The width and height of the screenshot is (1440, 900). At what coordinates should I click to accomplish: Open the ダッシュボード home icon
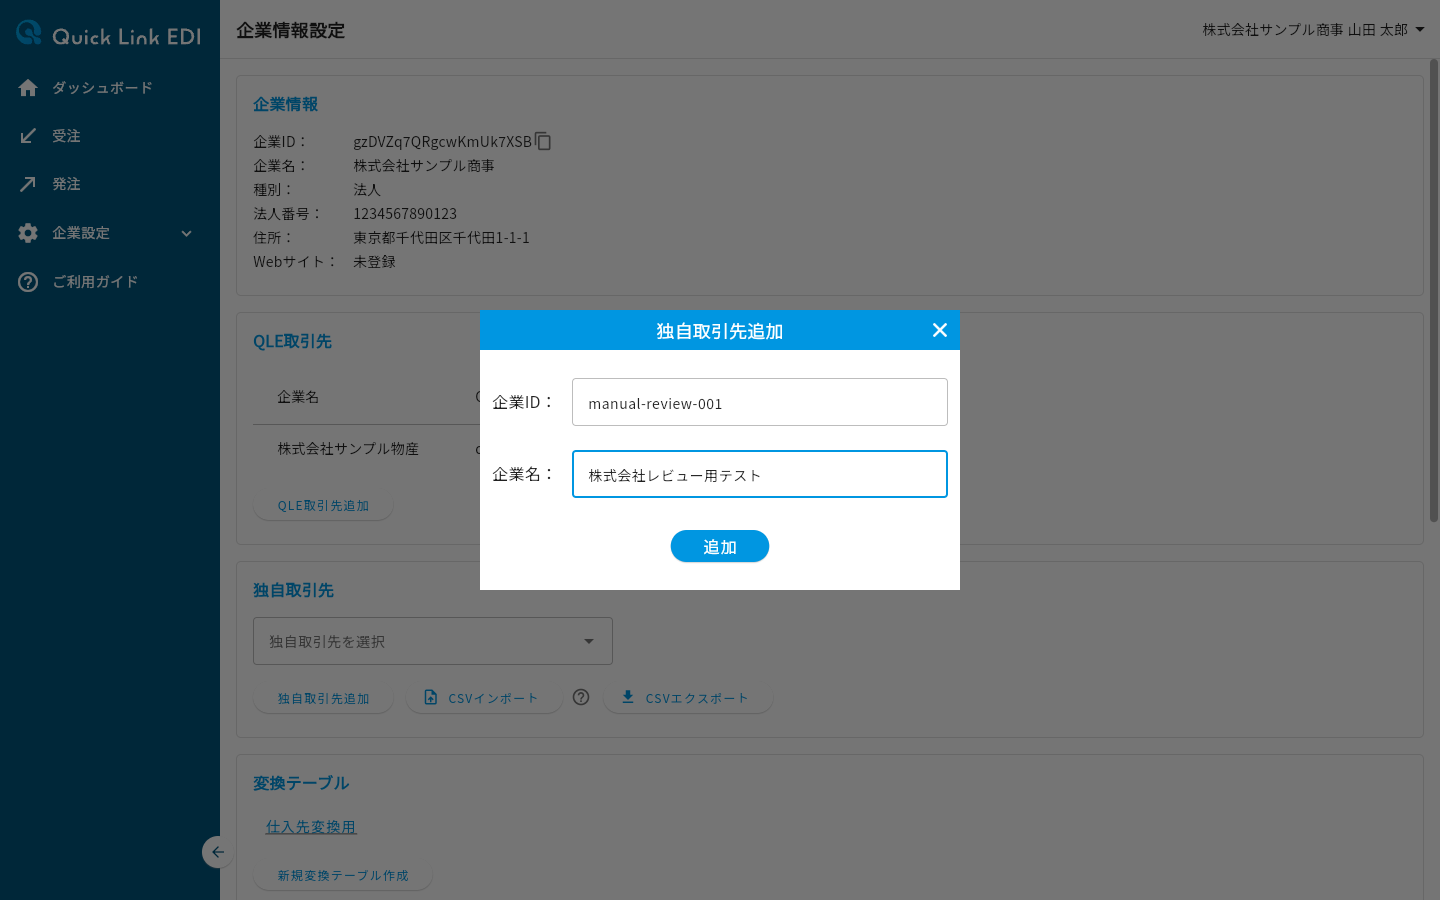coord(28,88)
